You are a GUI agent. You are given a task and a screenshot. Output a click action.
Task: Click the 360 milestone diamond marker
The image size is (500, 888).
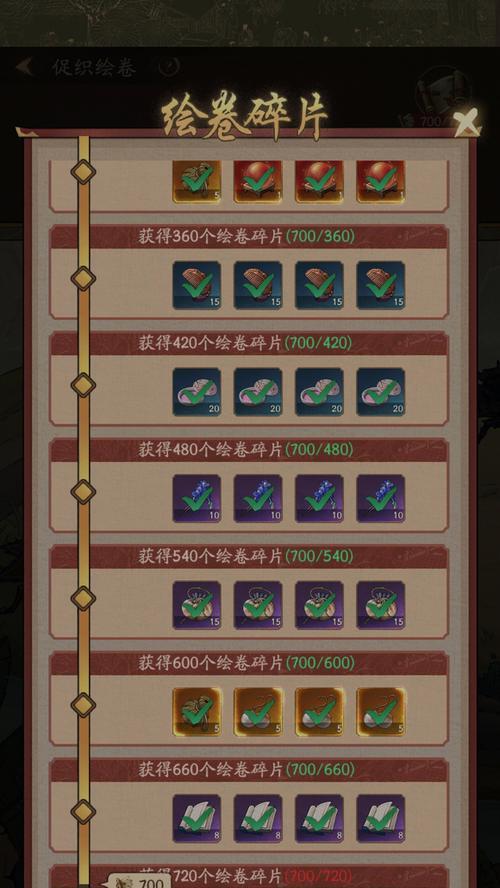(83, 278)
